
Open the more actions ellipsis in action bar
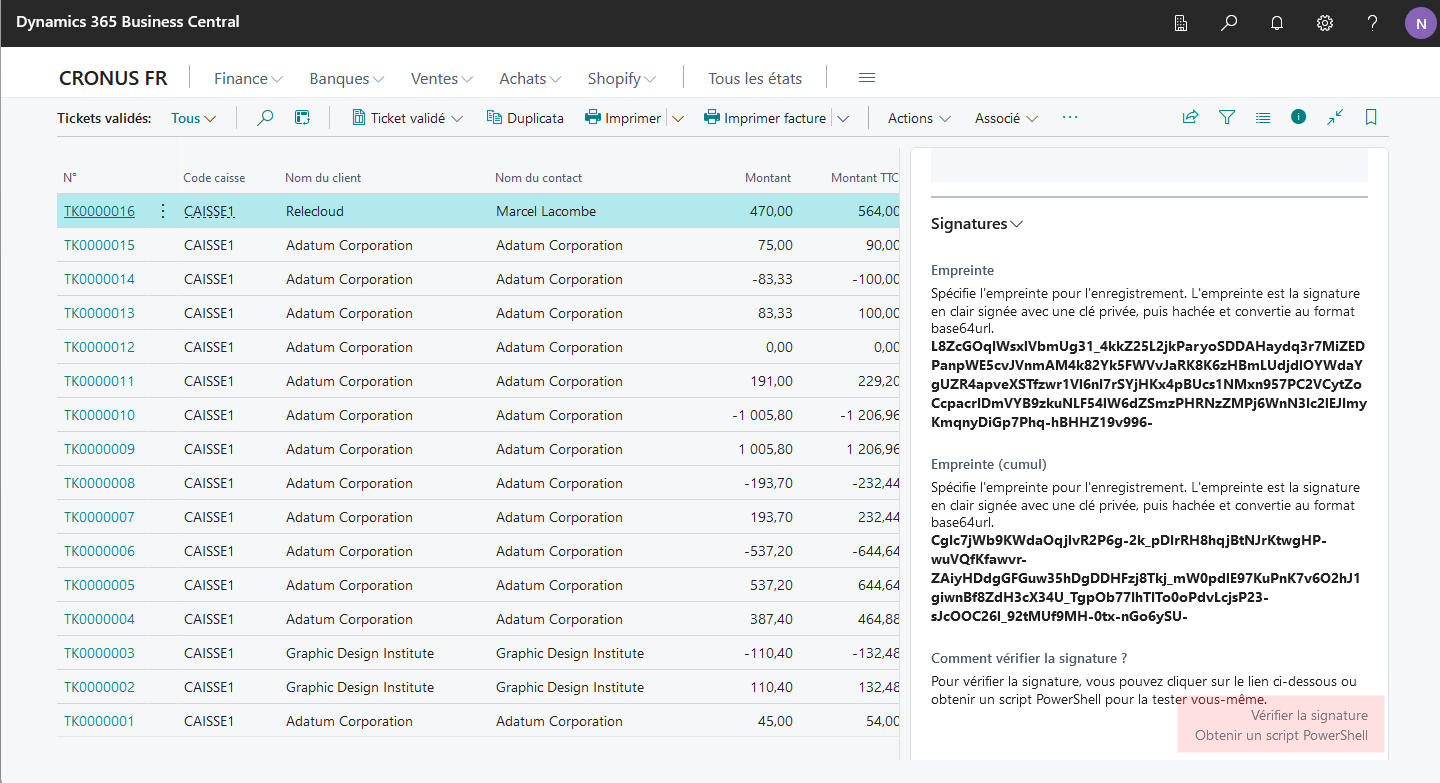pyautogui.click(x=1070, y=118)
